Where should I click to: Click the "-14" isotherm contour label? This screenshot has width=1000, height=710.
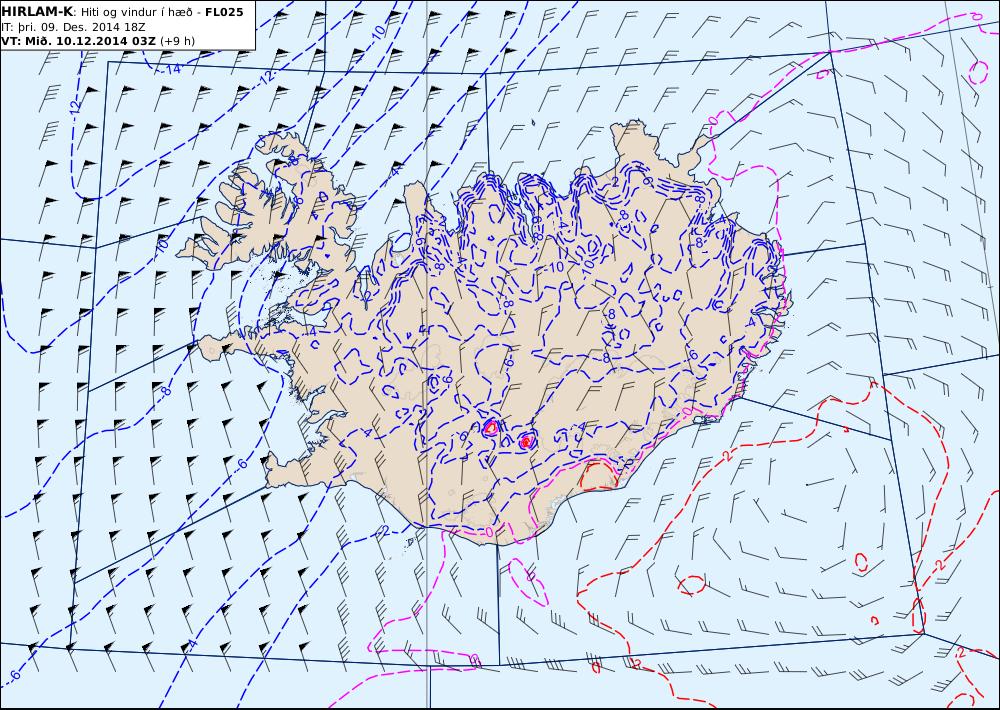point(171,68)
